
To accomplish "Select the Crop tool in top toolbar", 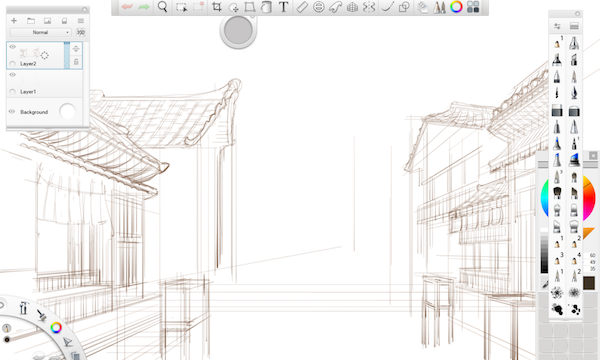I will pos(217,7).
